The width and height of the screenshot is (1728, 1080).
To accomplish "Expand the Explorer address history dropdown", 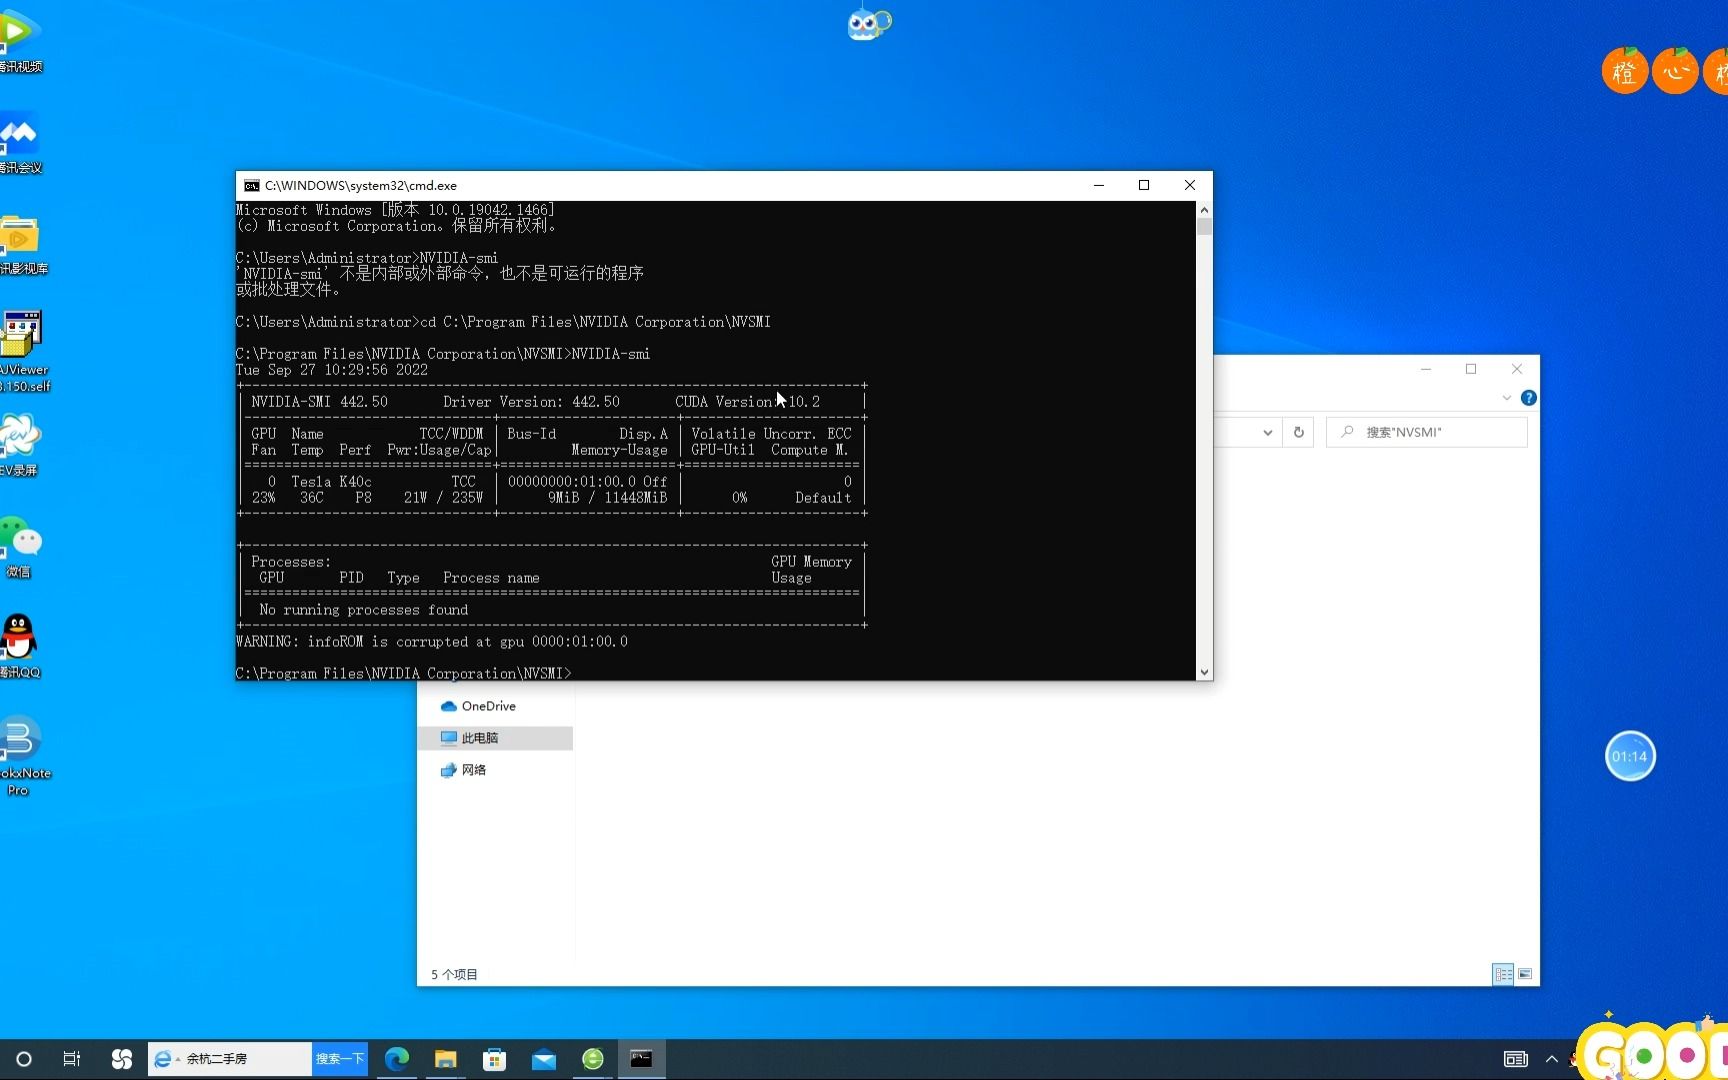I will tap(1268, 432).
